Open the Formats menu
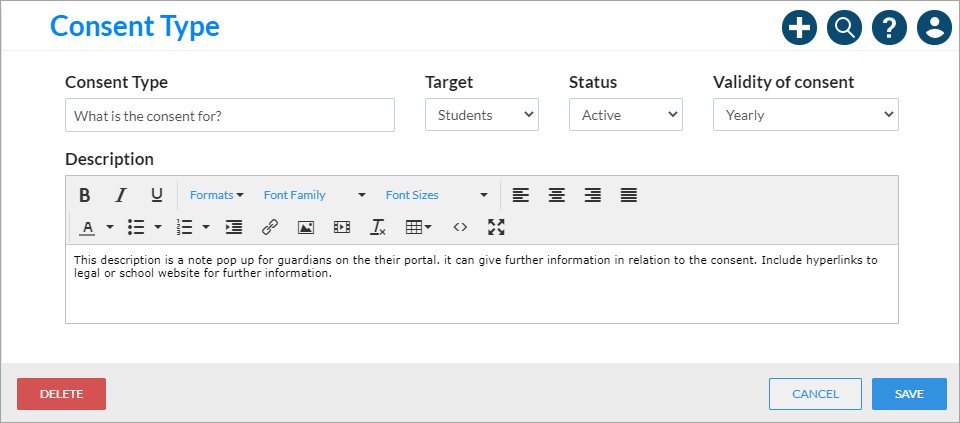 pyautogui.click(x=217, y=195)
